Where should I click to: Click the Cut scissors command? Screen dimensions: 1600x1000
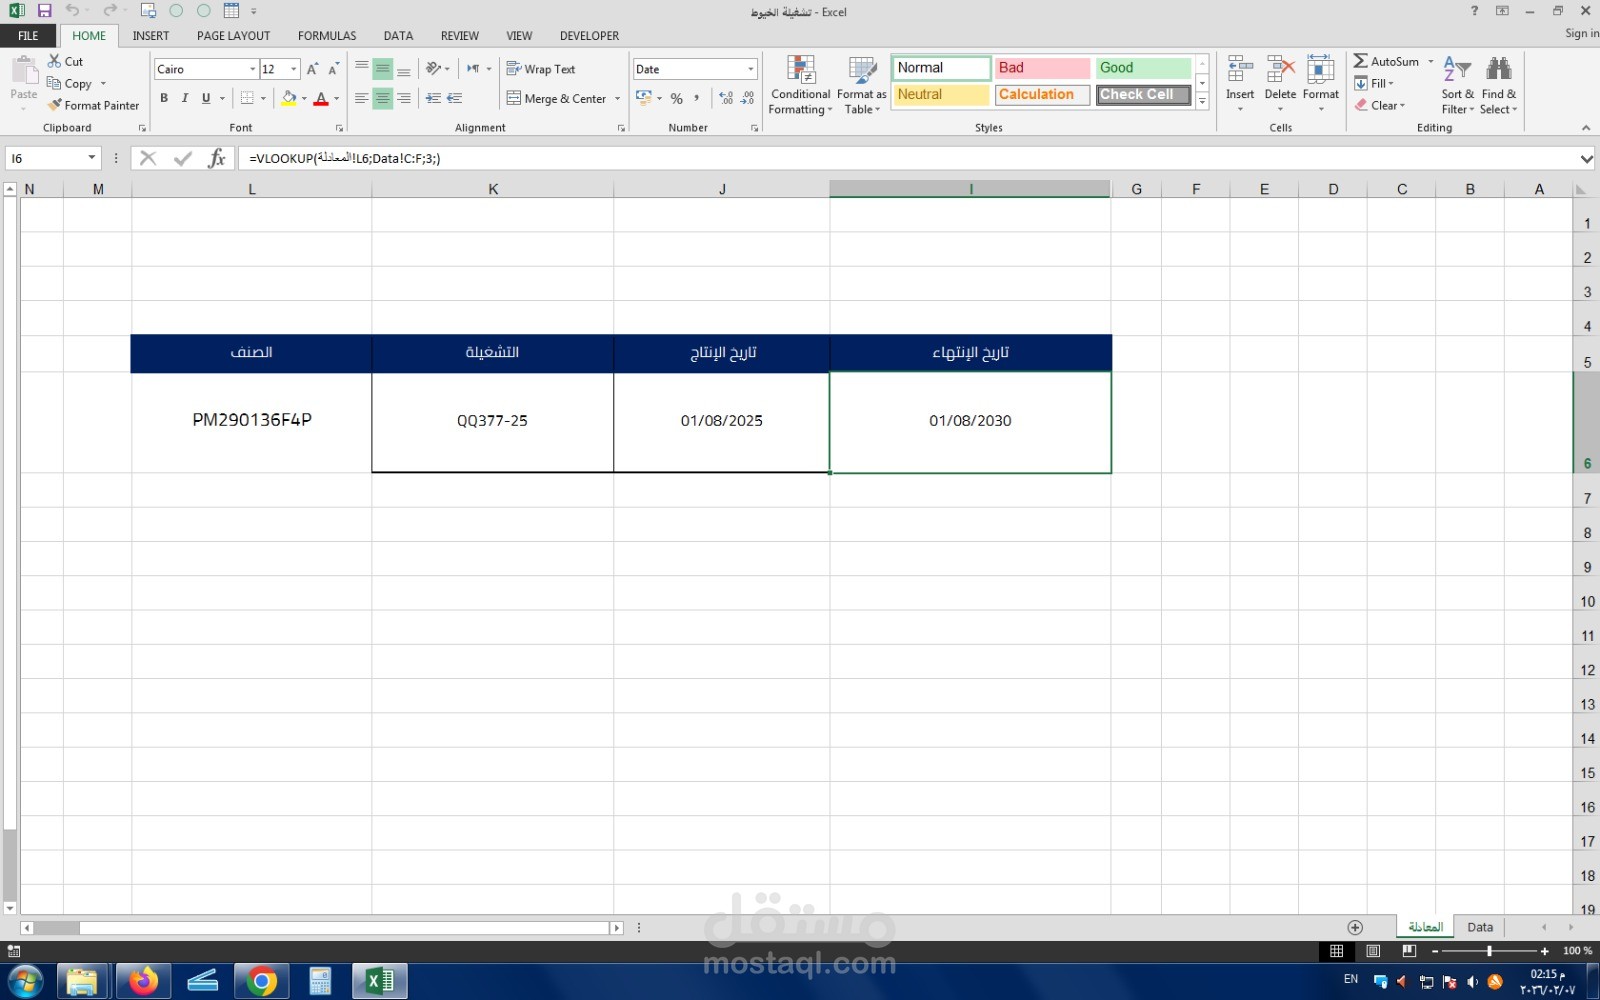(66, 61)
